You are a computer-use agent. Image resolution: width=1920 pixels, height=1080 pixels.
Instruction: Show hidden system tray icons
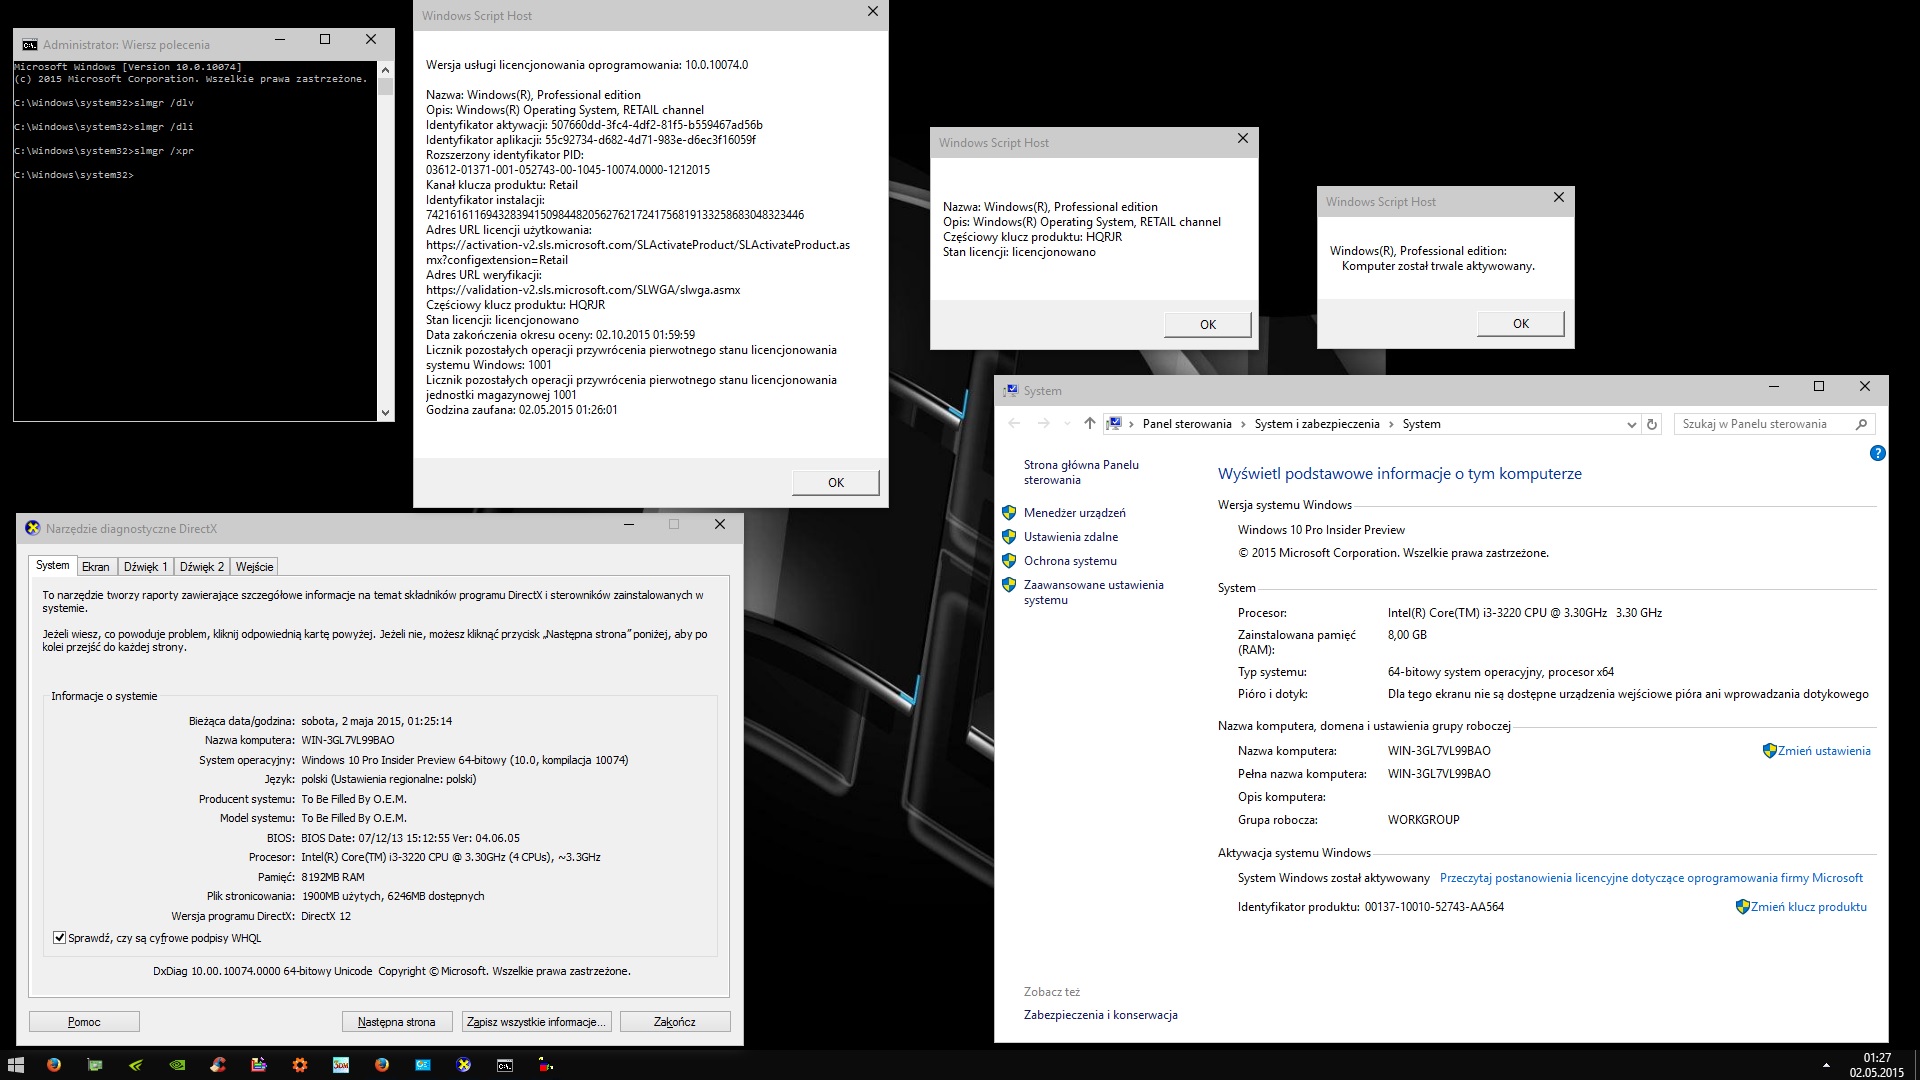[1826, 1065]
